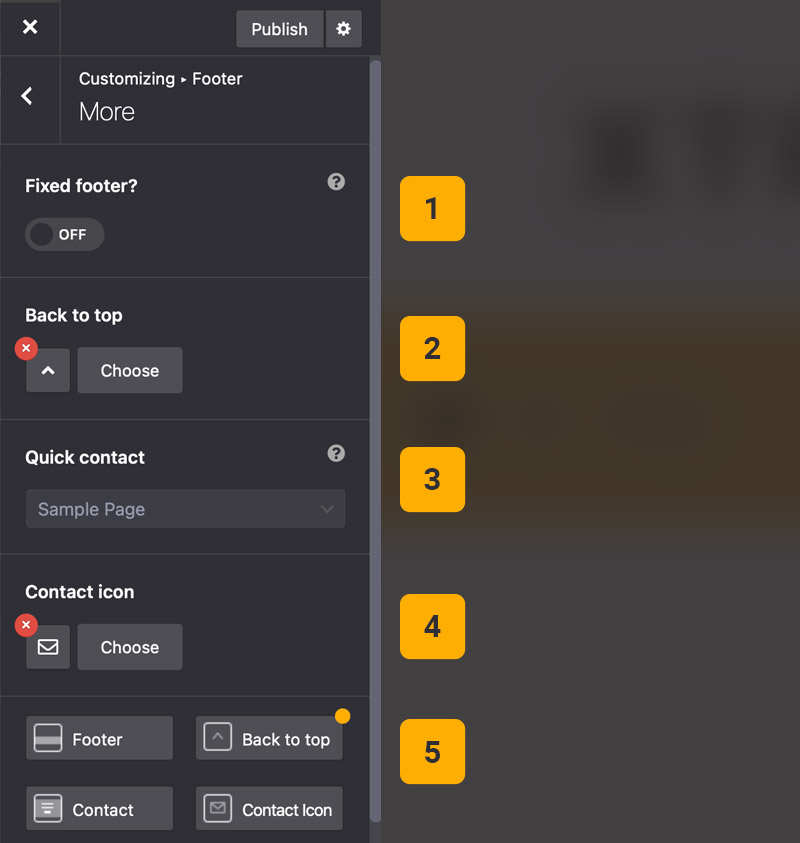
Task: Choose a different Contact icon
Action: click(130, 647)
